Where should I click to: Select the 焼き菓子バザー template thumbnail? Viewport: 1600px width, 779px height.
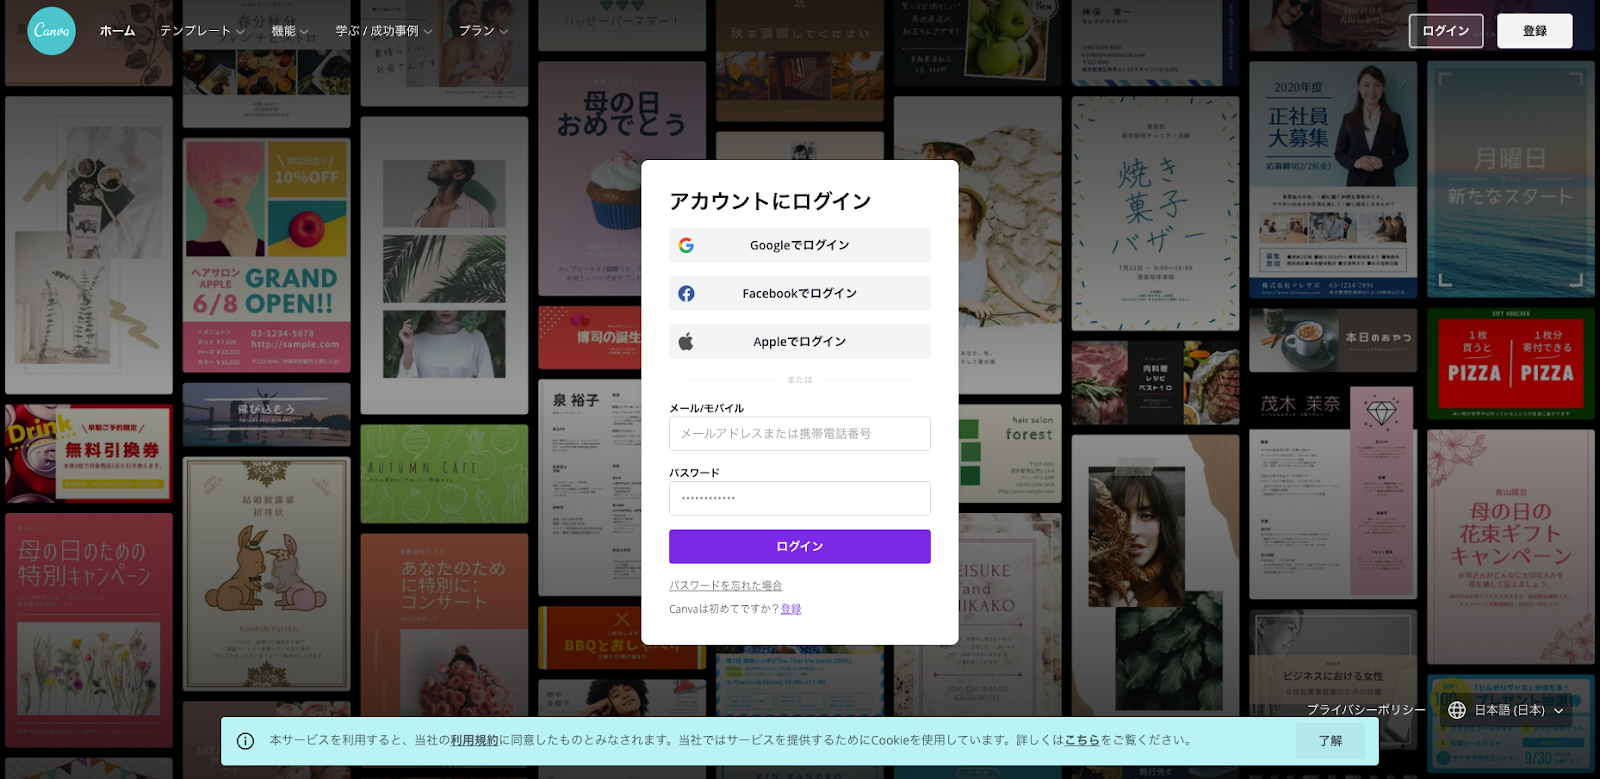[1156, 213]
